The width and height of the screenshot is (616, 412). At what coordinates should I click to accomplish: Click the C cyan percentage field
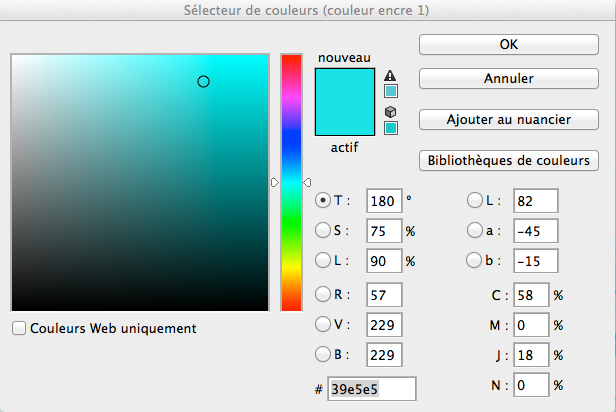coord(530,296)
